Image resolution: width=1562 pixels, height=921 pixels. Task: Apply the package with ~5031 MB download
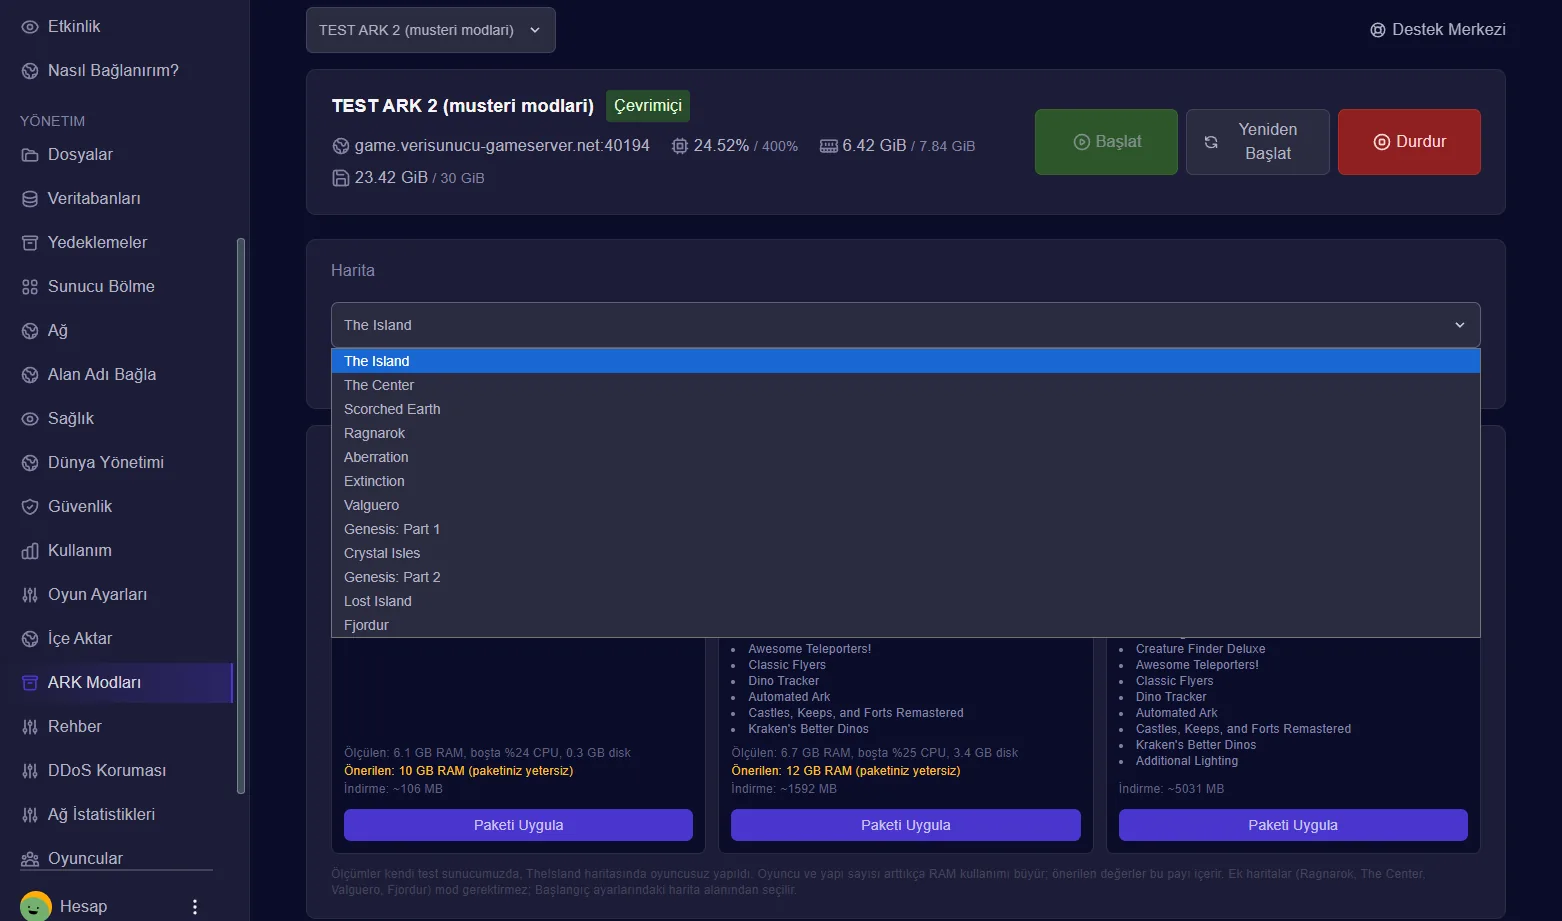coord(1293,825)
